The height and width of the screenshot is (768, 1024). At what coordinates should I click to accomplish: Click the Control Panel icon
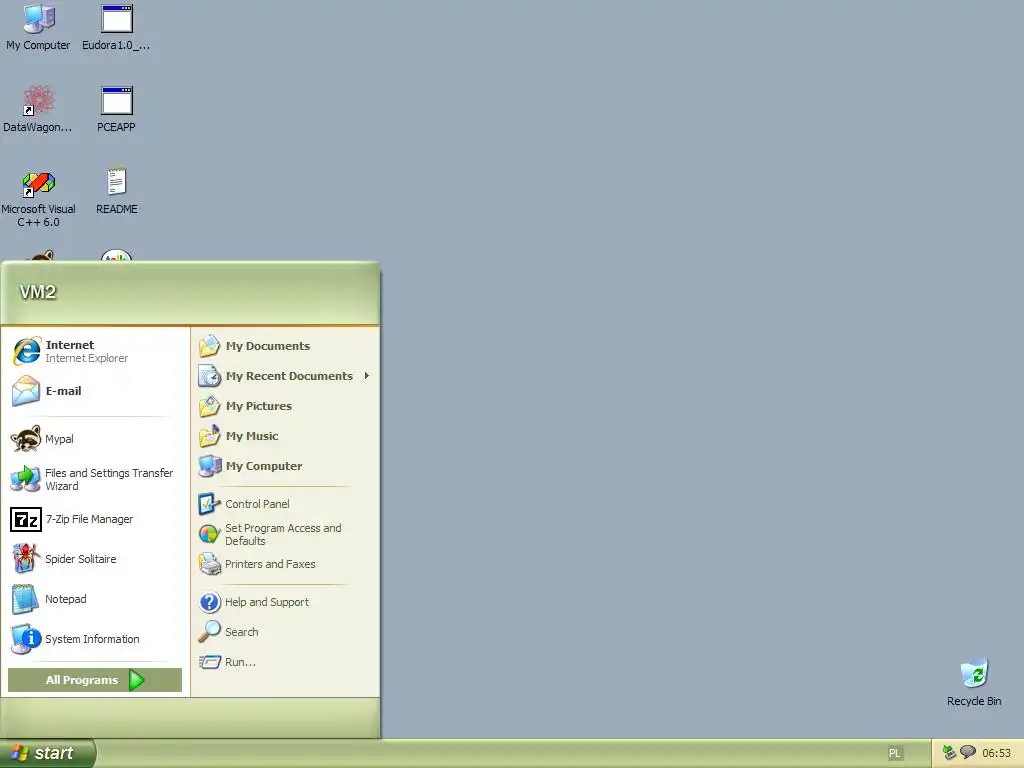[210, 504]
